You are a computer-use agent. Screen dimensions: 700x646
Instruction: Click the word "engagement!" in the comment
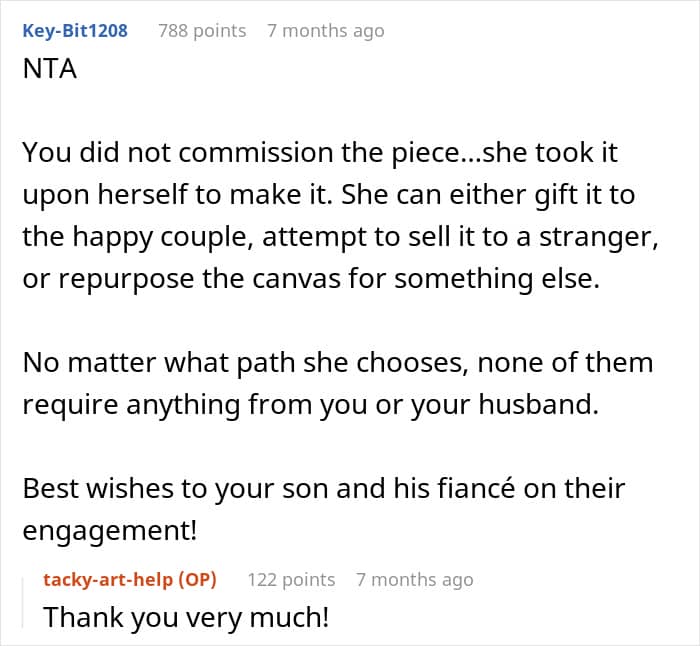pyautogui.click(x=110, y=531)
